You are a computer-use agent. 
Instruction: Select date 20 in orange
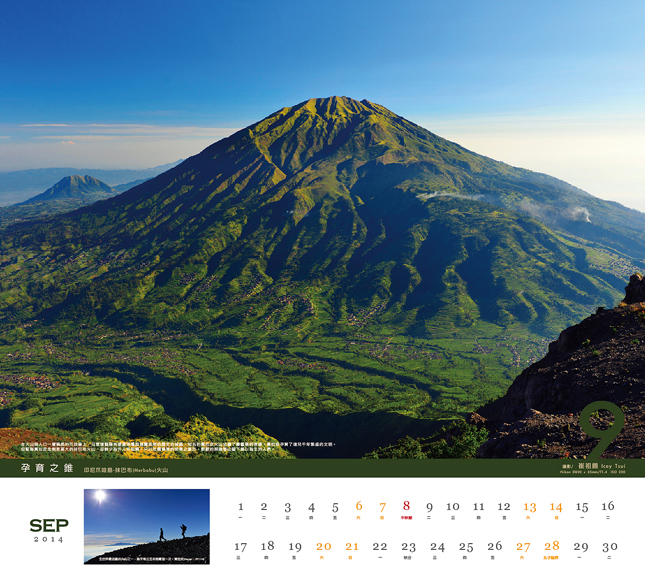click(323, 547)
